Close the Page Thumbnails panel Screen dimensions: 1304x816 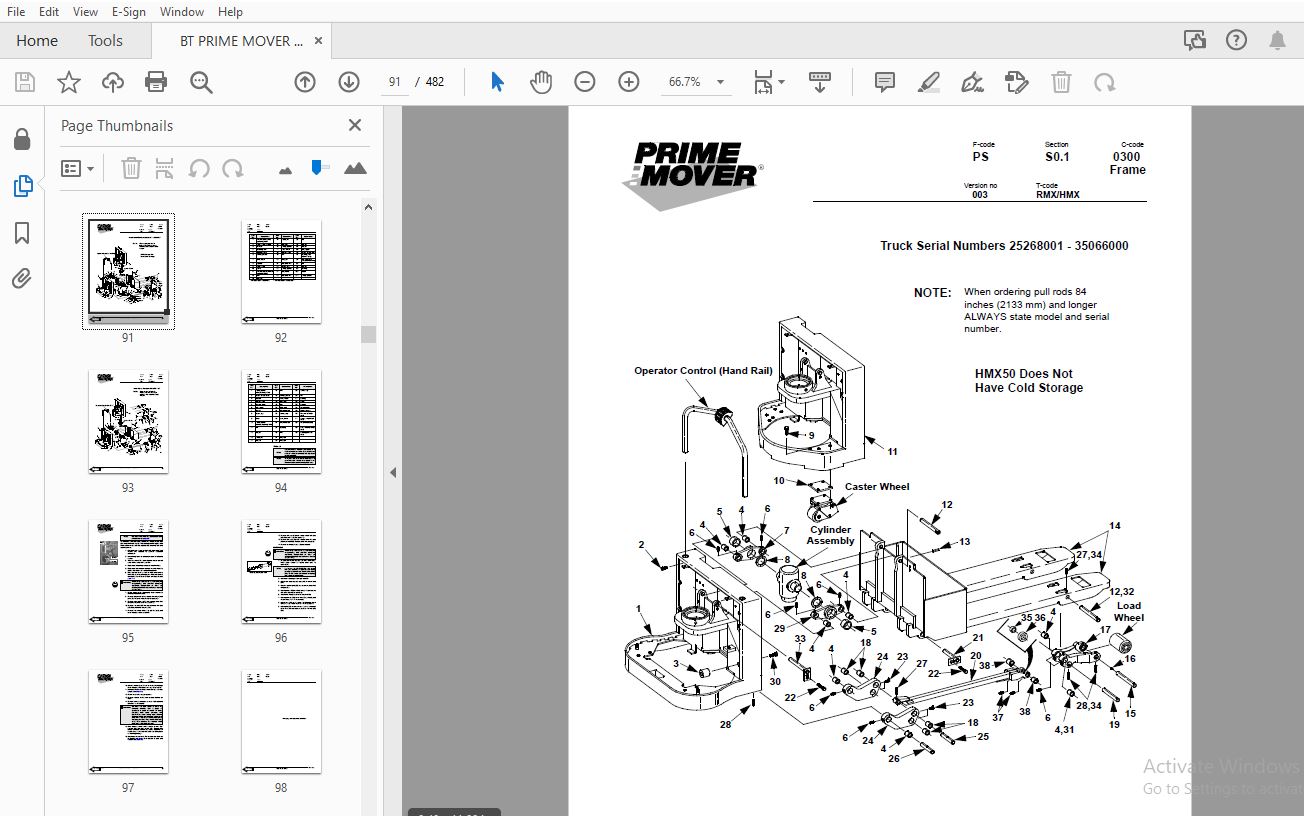(354, 125)
